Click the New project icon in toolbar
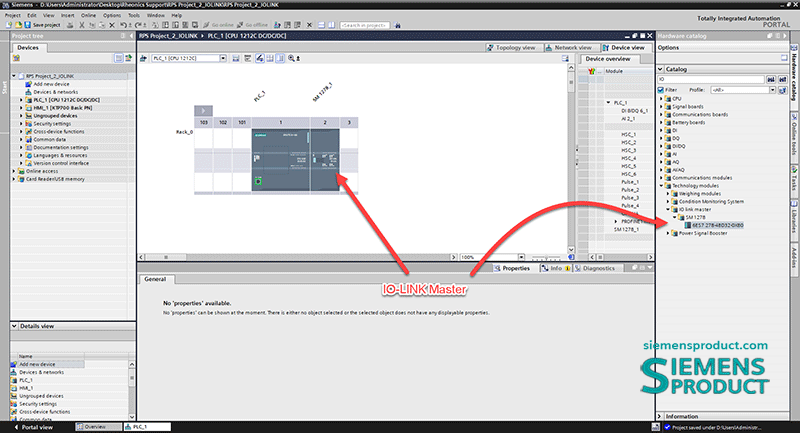Screen dimensions: 800x433 [9, 25]
